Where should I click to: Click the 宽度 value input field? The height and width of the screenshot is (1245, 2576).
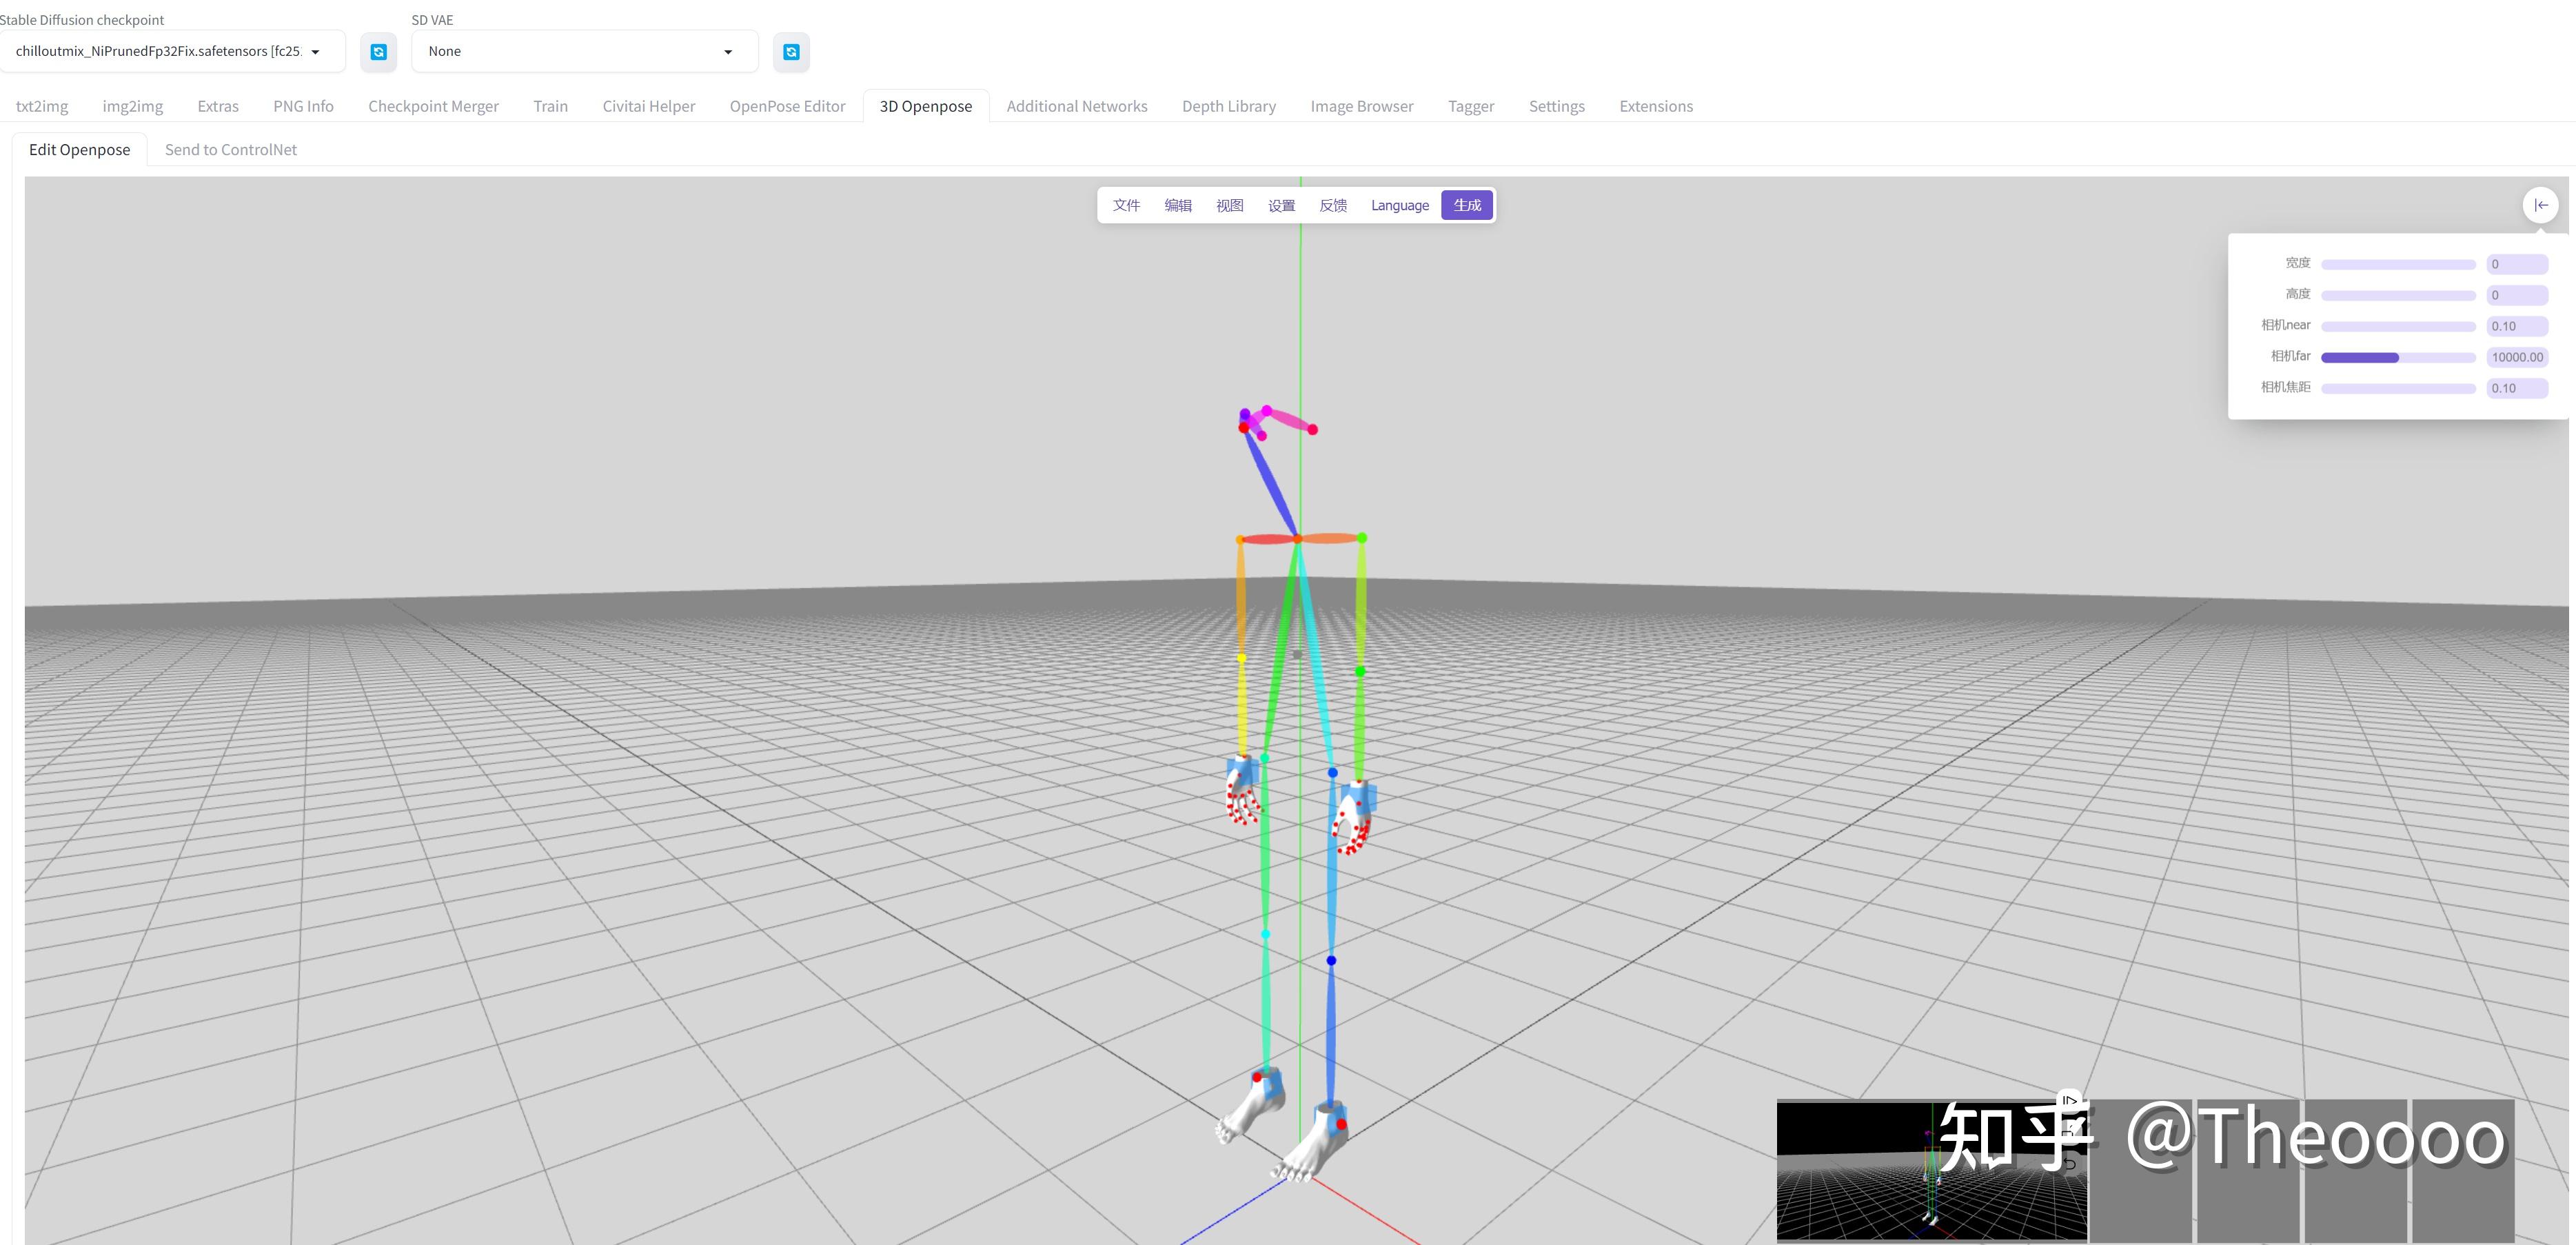click(x=2516, y=264)
